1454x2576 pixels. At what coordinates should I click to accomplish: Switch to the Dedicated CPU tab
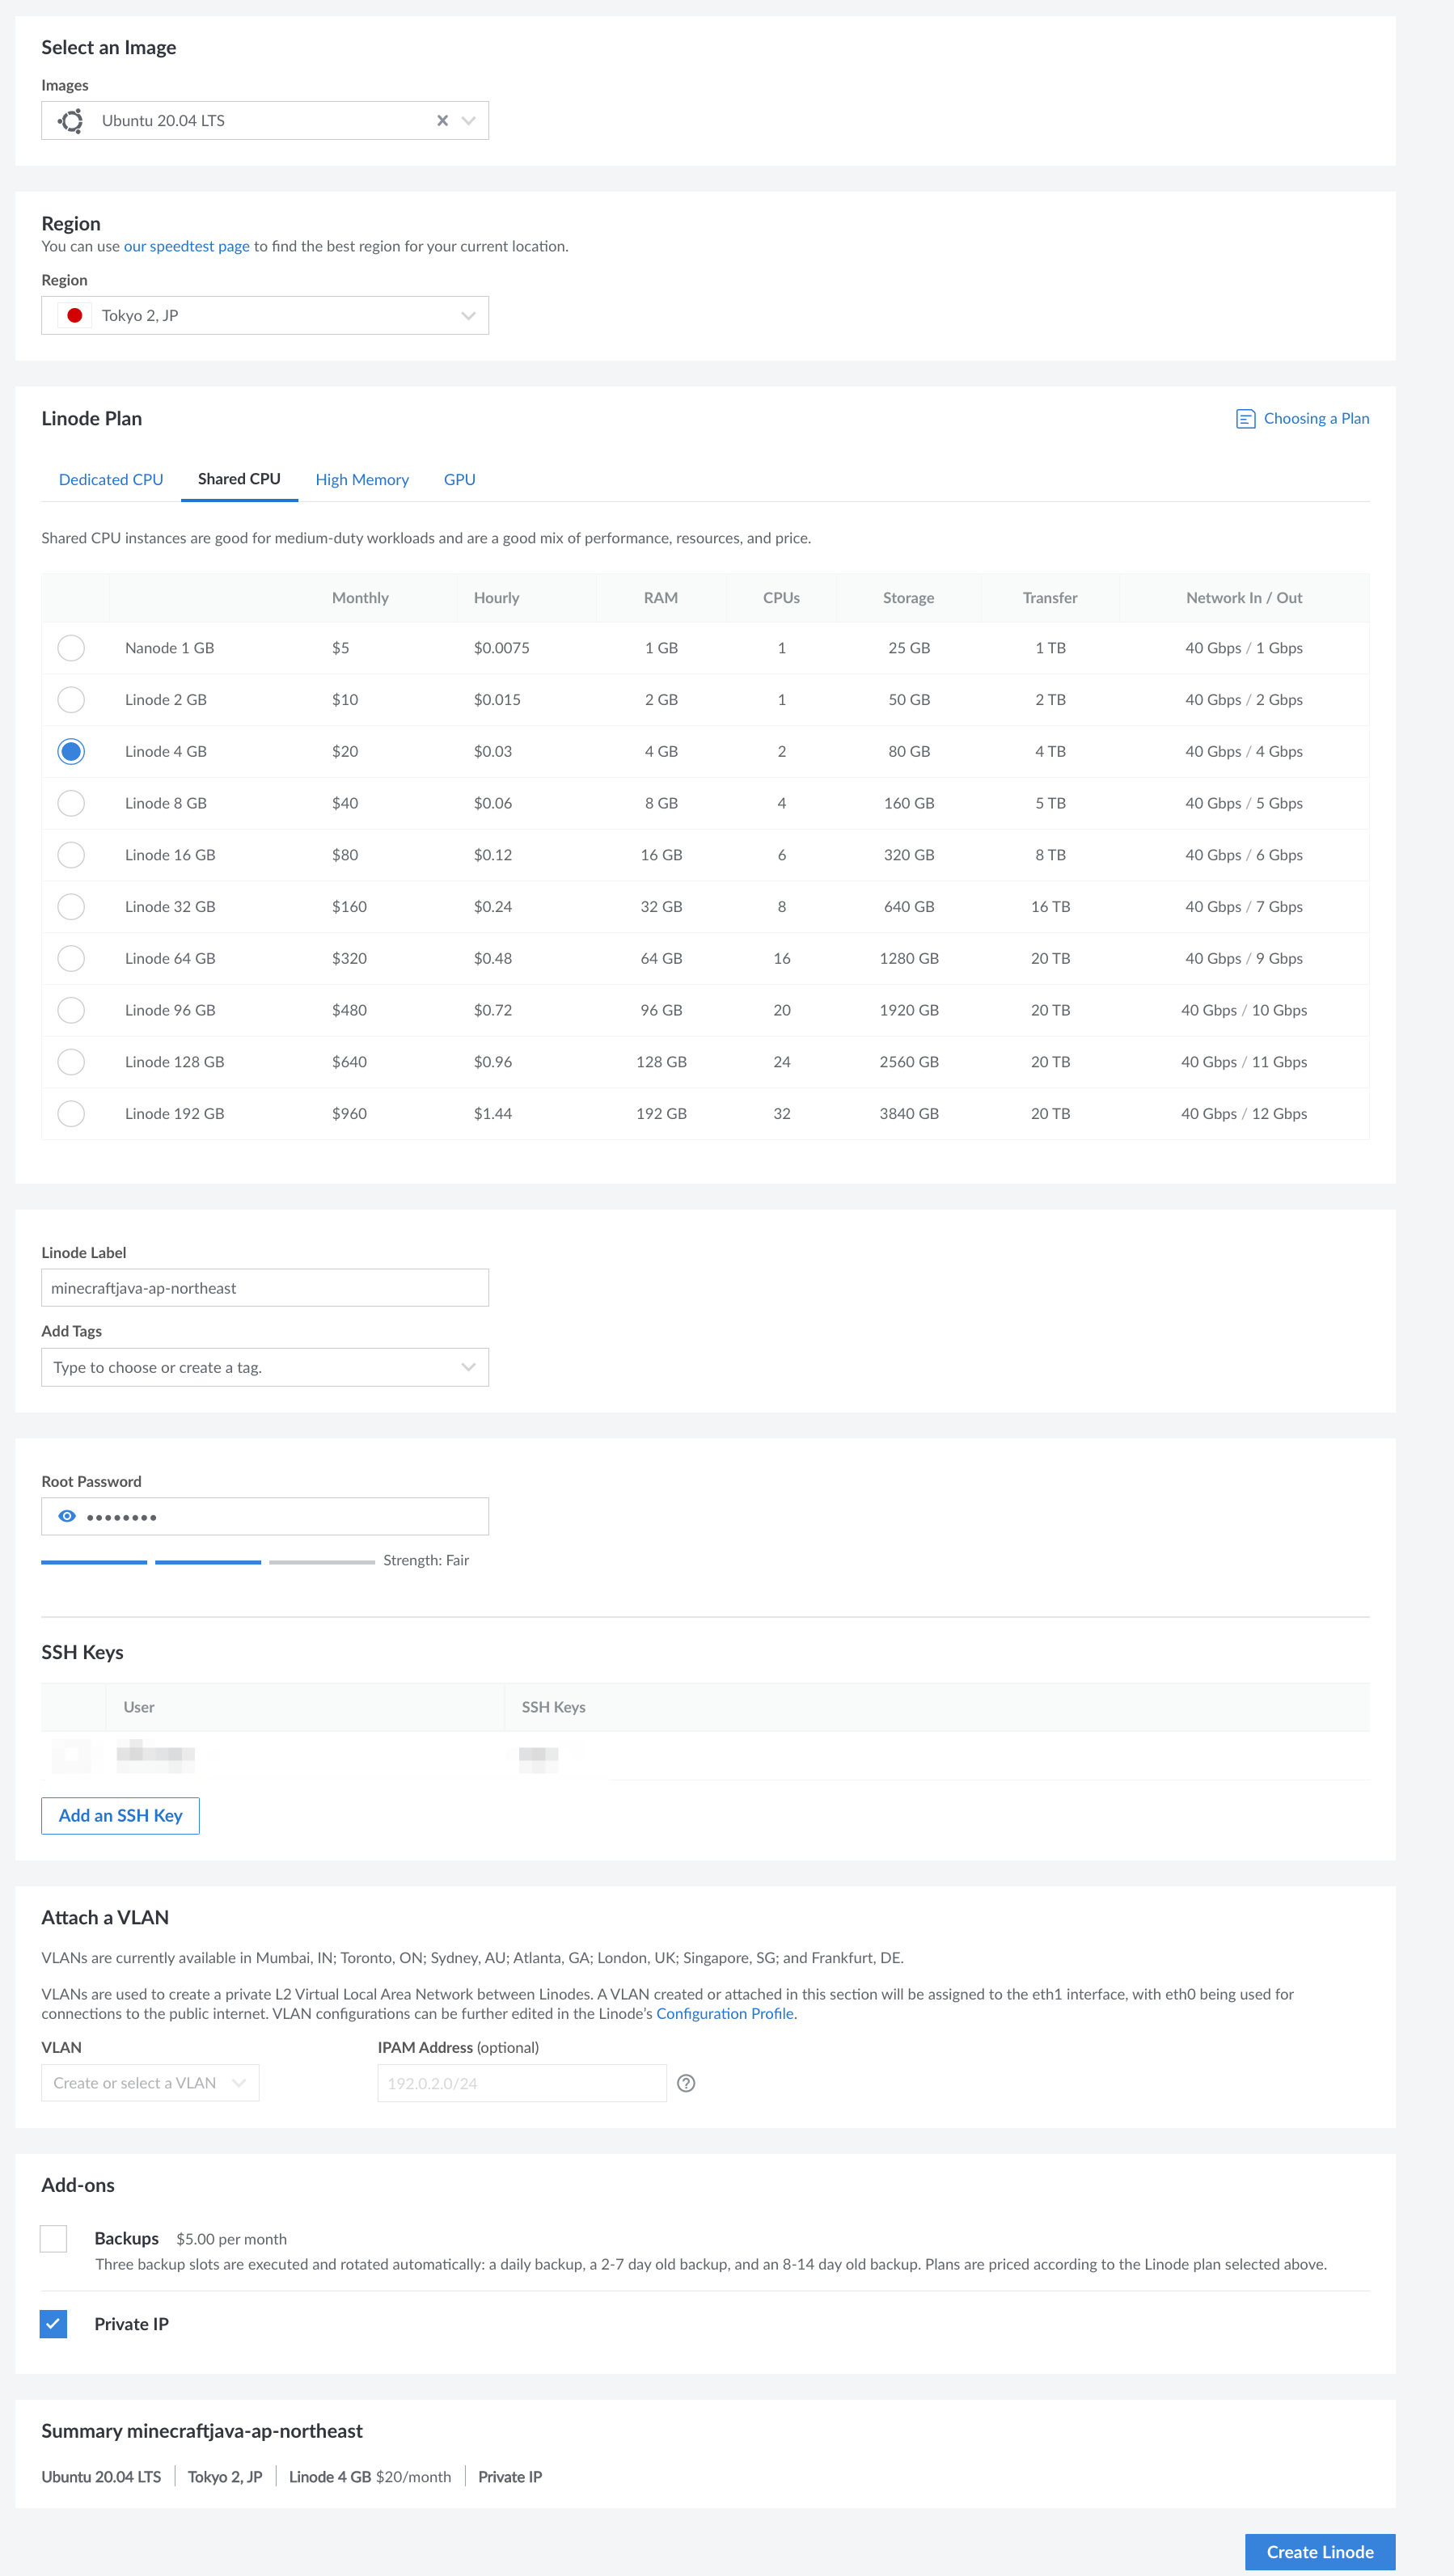pyautogui.click(x=111, y=480)
